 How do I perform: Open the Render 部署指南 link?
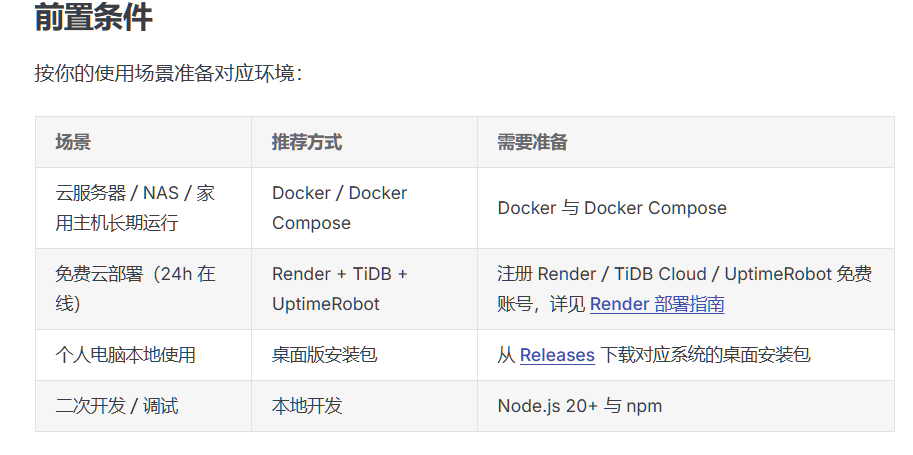[657, 304]
